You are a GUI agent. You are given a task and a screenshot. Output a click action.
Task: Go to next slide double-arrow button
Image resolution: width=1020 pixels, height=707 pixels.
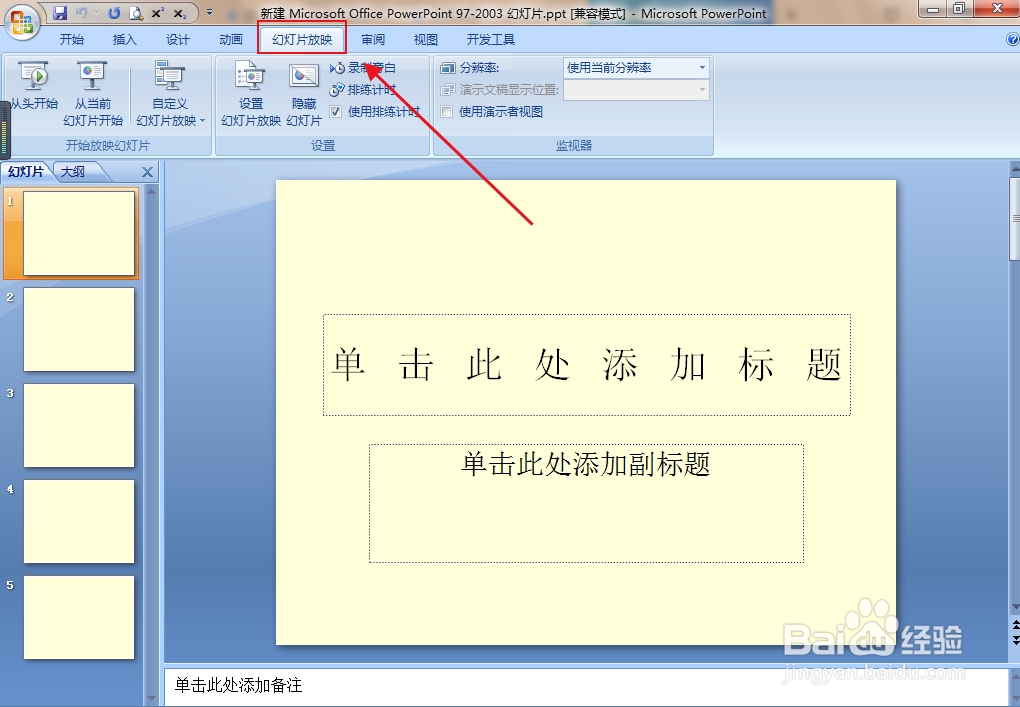click(1015, 639)
